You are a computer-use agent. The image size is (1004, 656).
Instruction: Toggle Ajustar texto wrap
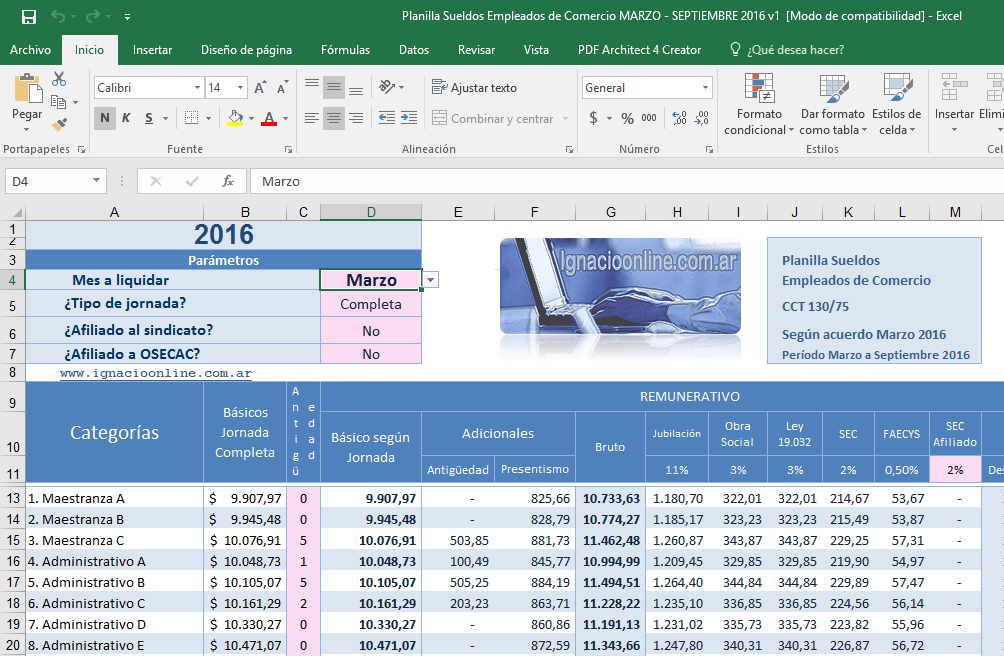coord(474,88)
